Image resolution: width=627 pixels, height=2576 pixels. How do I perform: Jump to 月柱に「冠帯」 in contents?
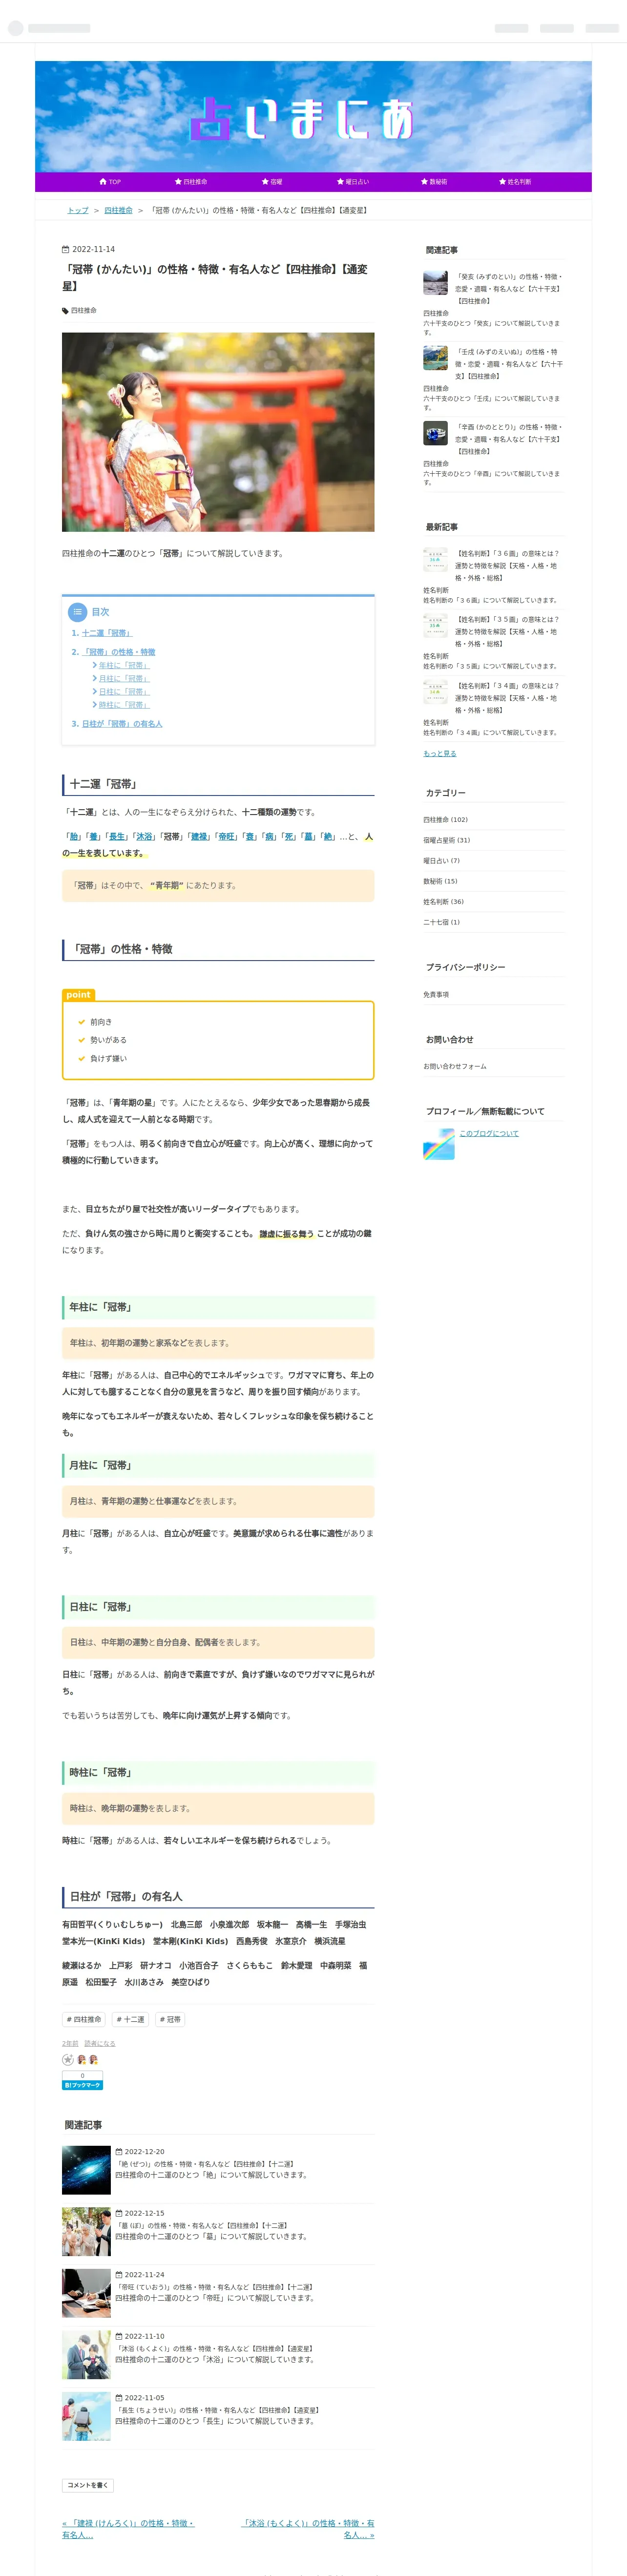[124, 678]
